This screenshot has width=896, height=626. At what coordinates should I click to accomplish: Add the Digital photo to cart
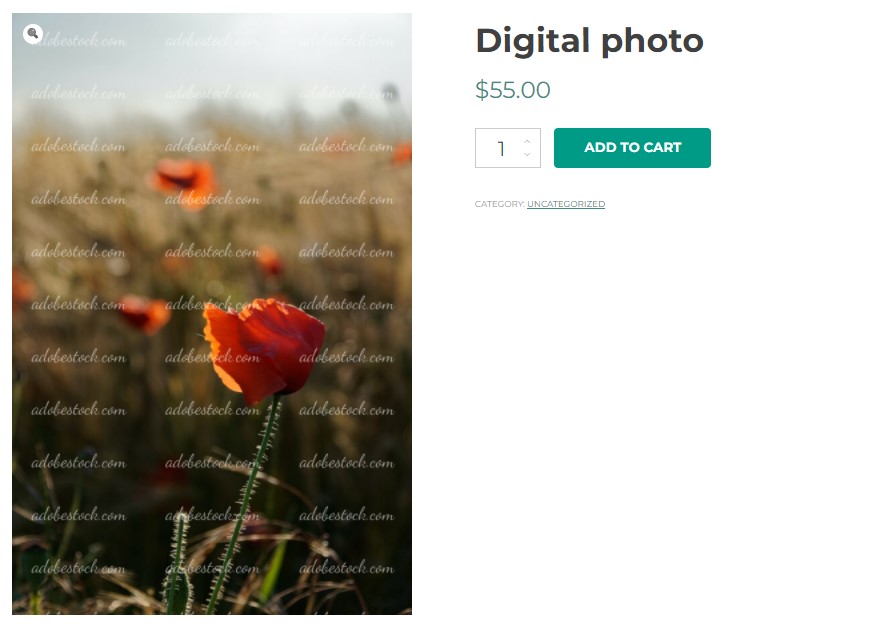632,148
